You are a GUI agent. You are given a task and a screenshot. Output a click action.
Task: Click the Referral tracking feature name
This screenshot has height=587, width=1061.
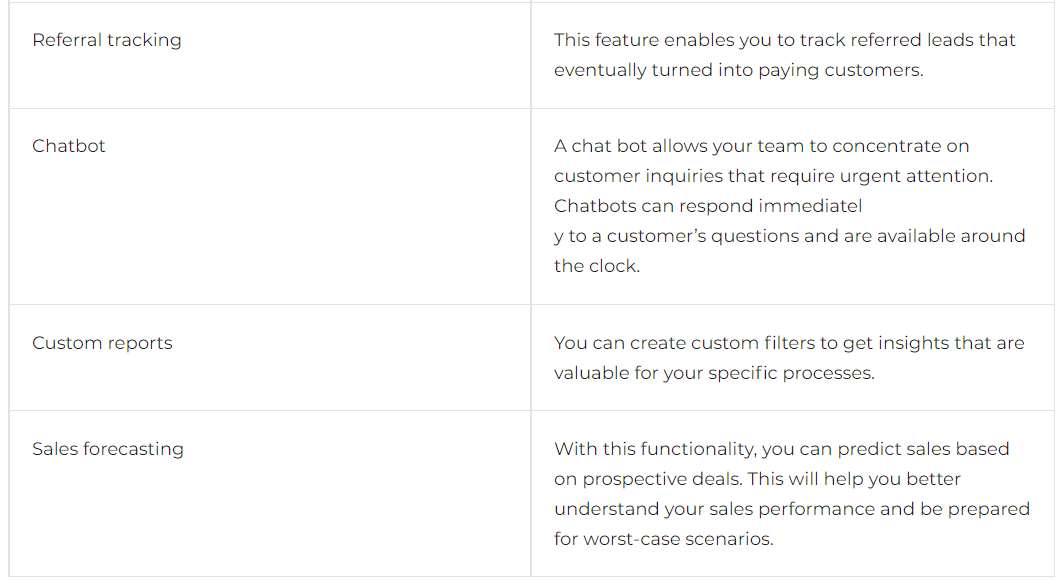click(x=107, y=40)
